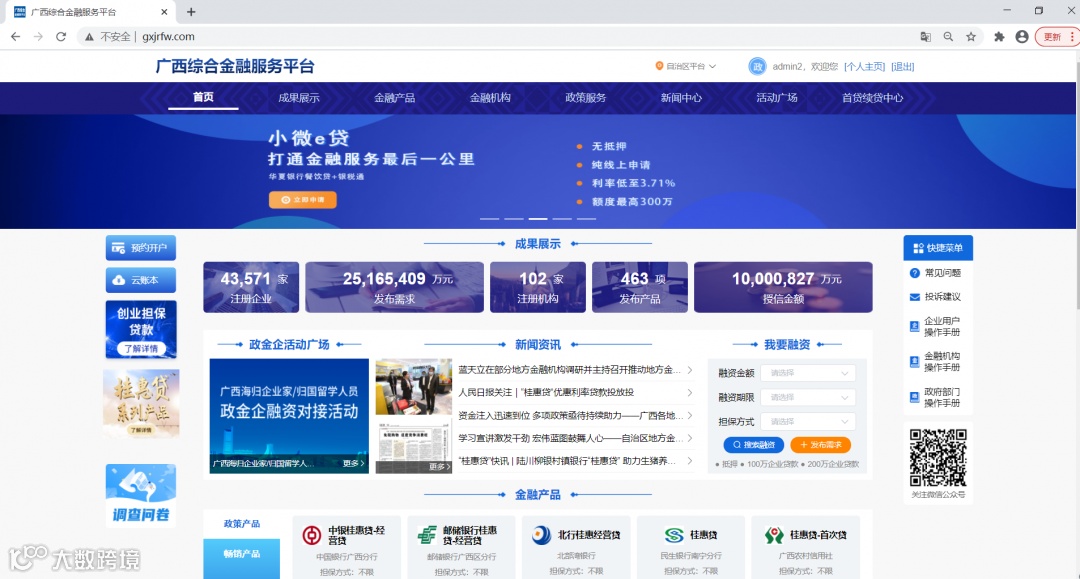Go back with the browser back arrow
The width and height of the screenshot is (1080, 579).
[x=15, y=36]
